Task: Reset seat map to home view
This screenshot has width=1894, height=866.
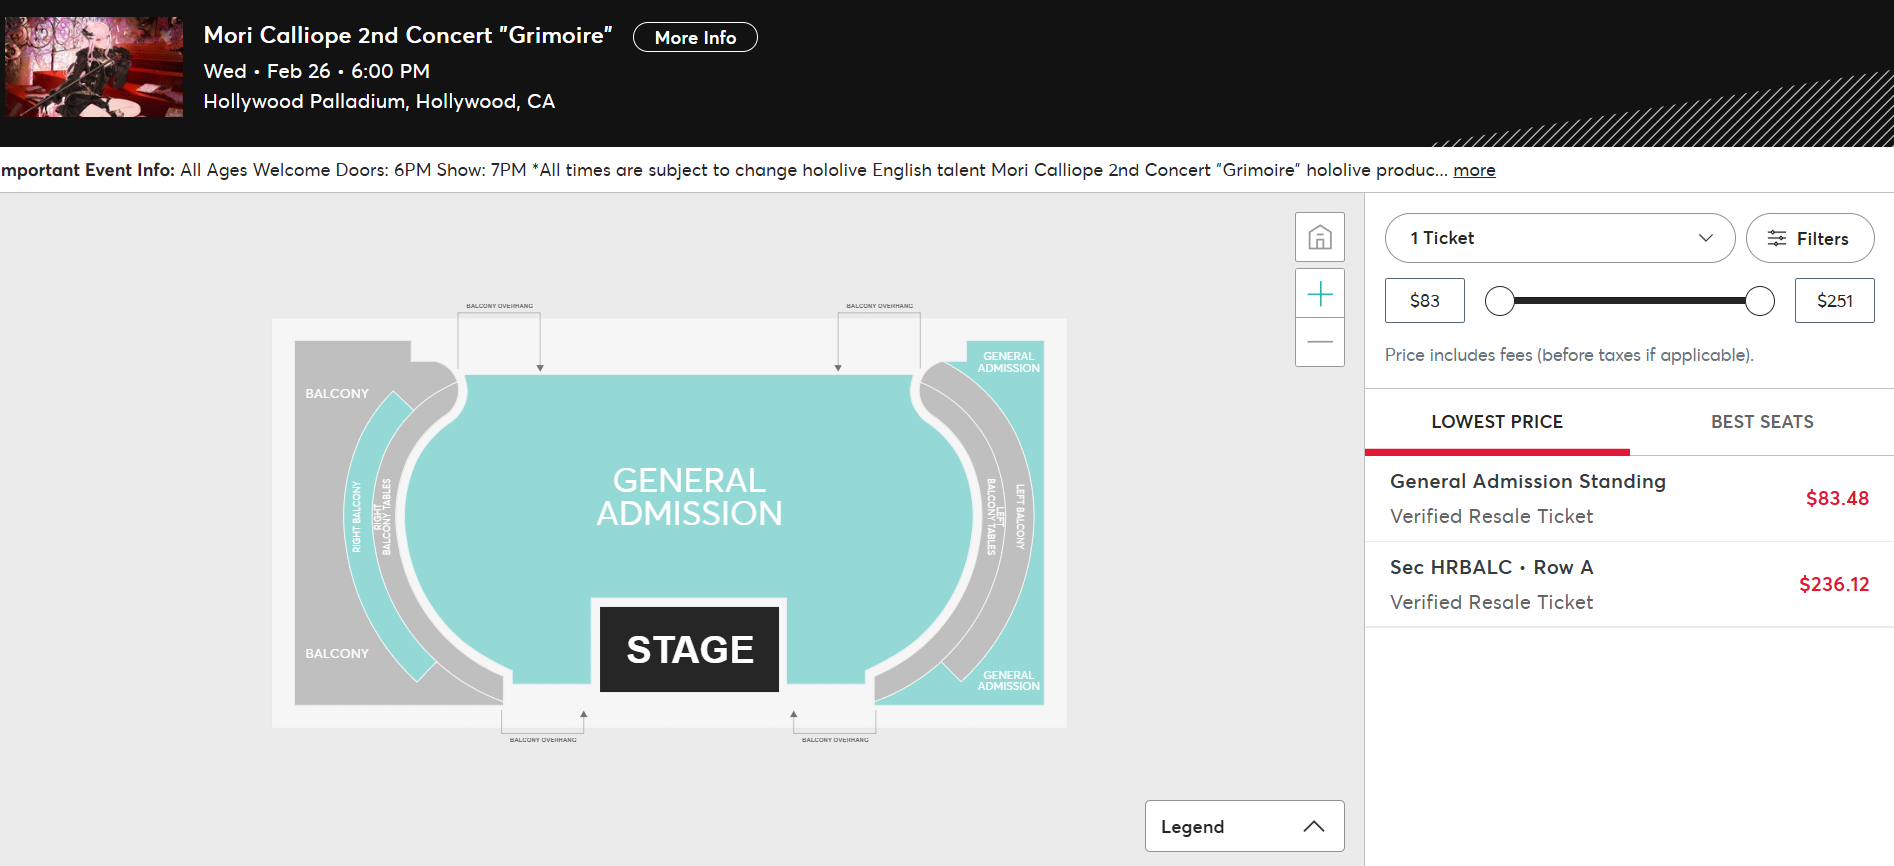Action: pos(1320,237)
